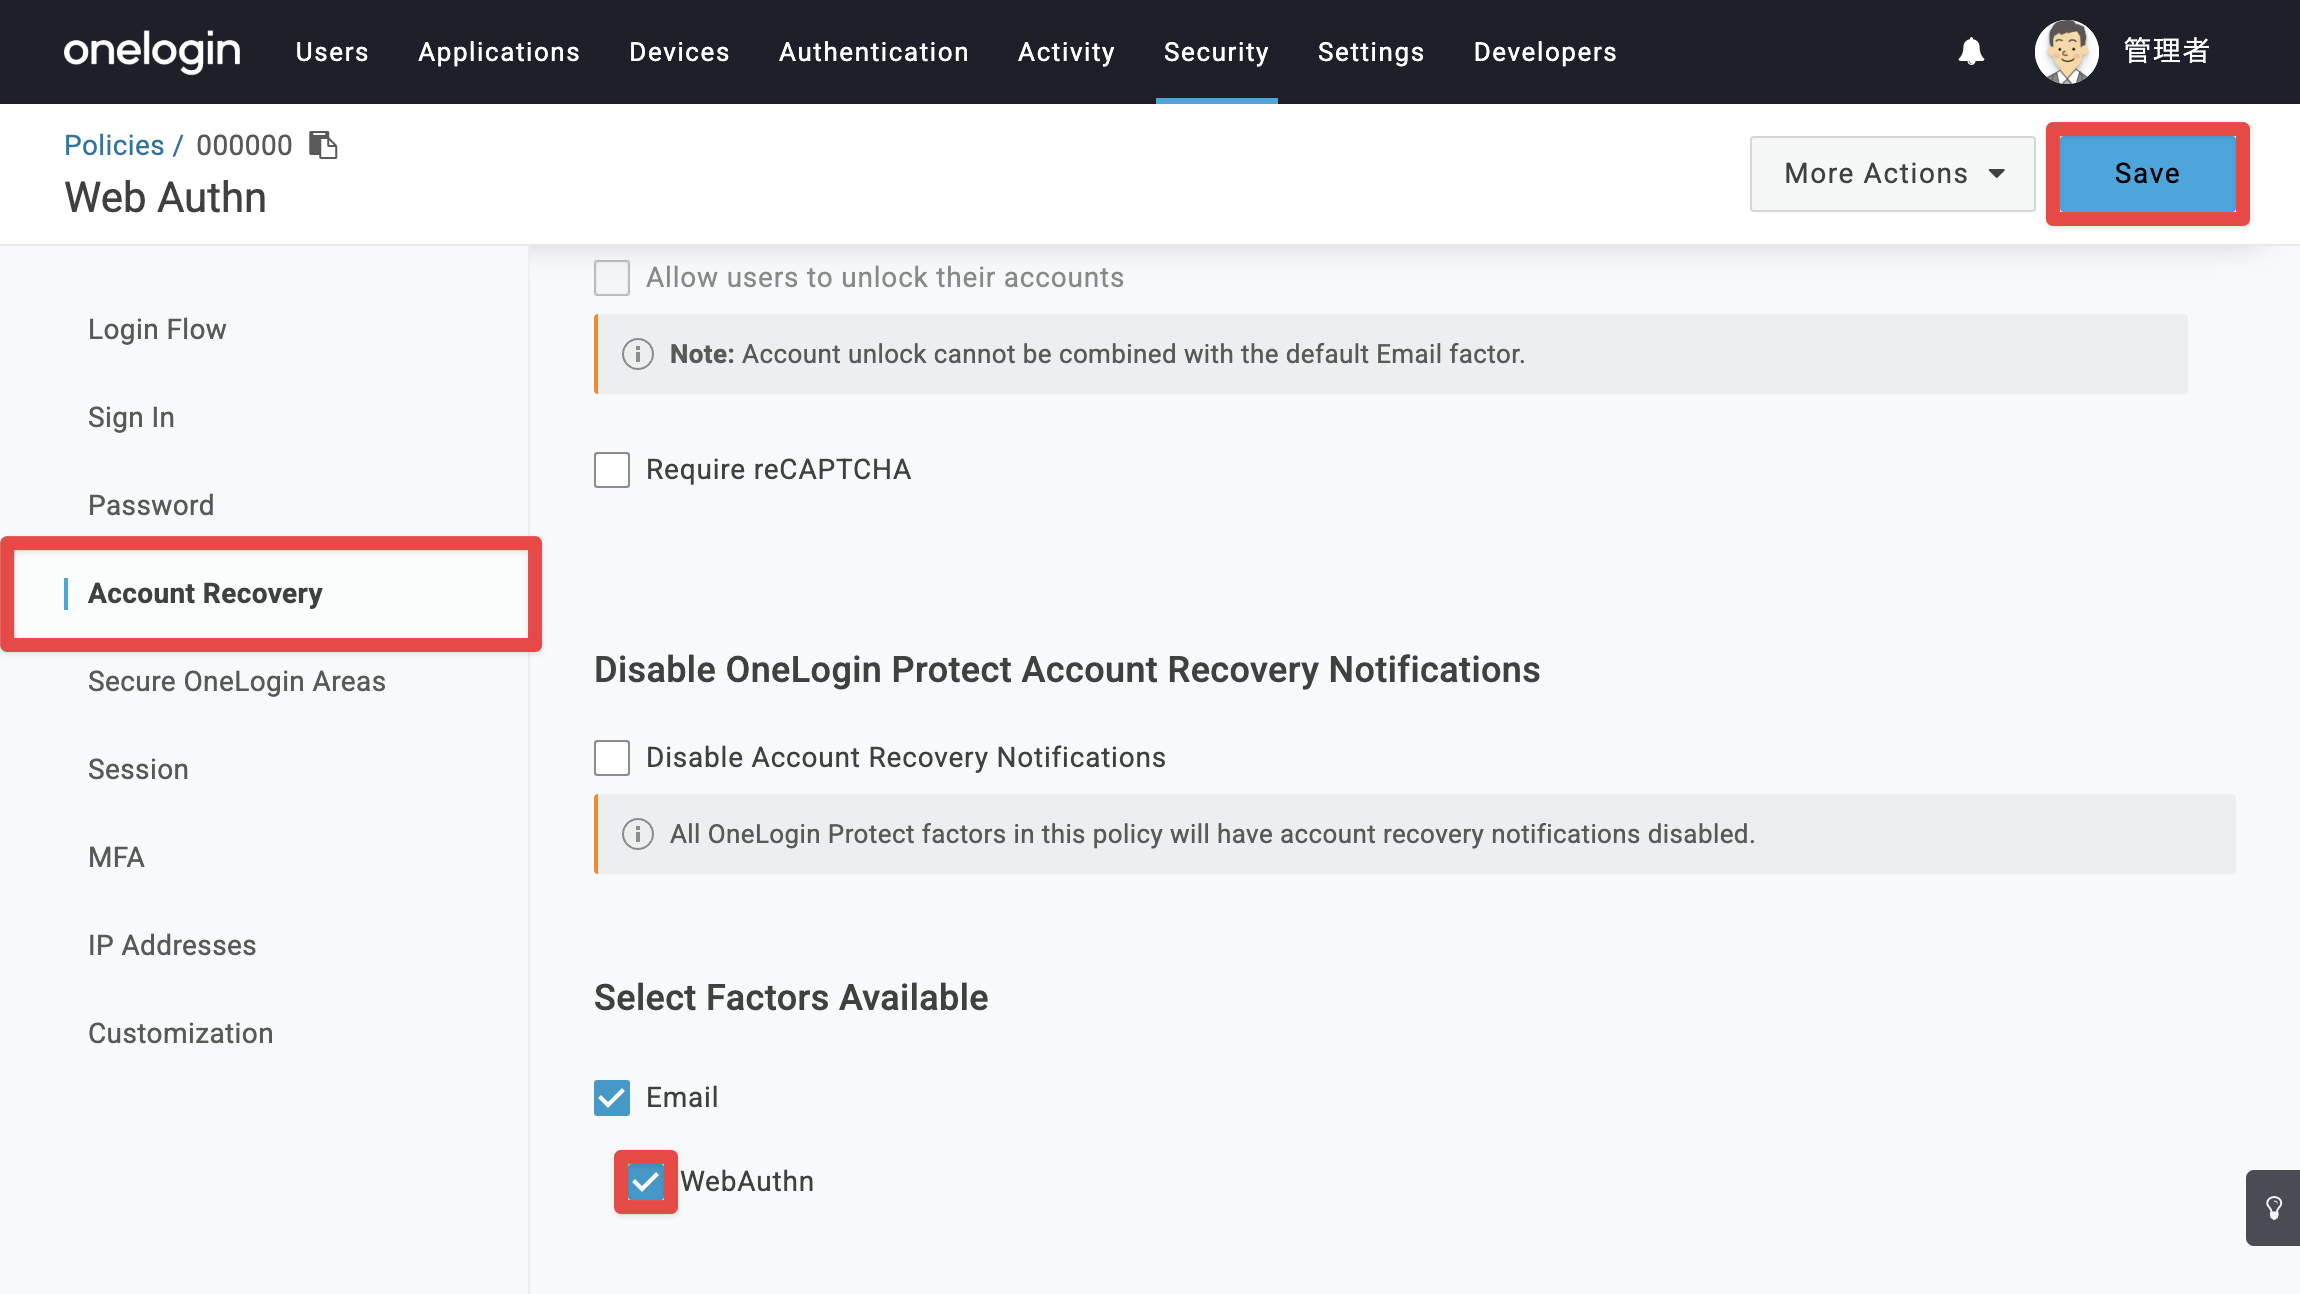Check Disable Account Recovery Notifications
Image resolution: width=2300 pixels, height=1294 pixels.
(x=612, y=758)
